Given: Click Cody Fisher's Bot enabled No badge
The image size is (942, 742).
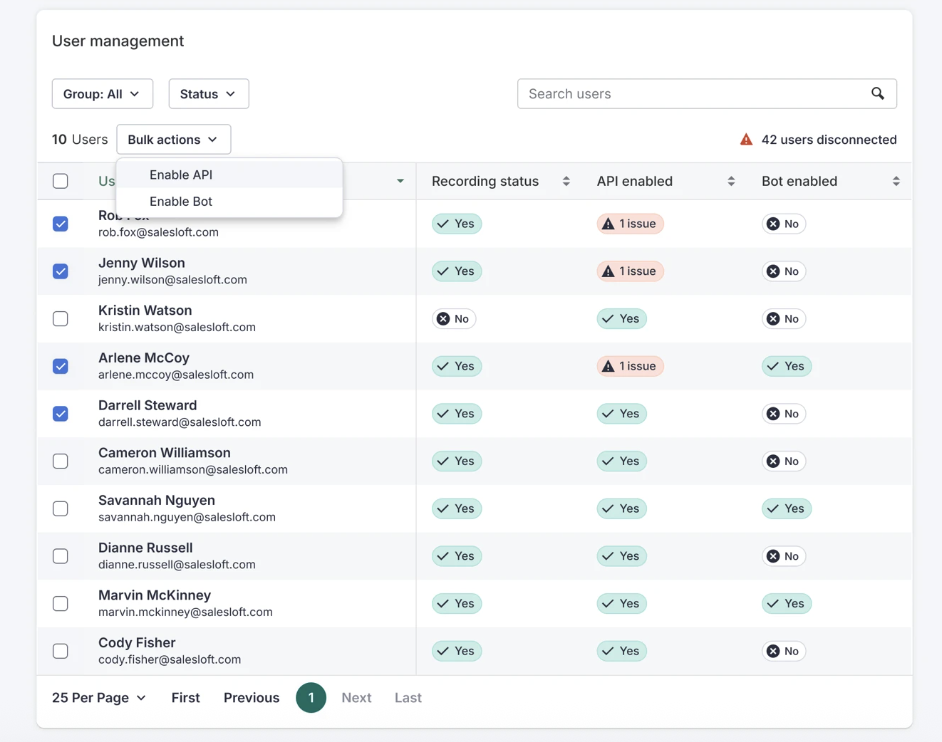Looking at the screenshot, I should coord(783,651).
